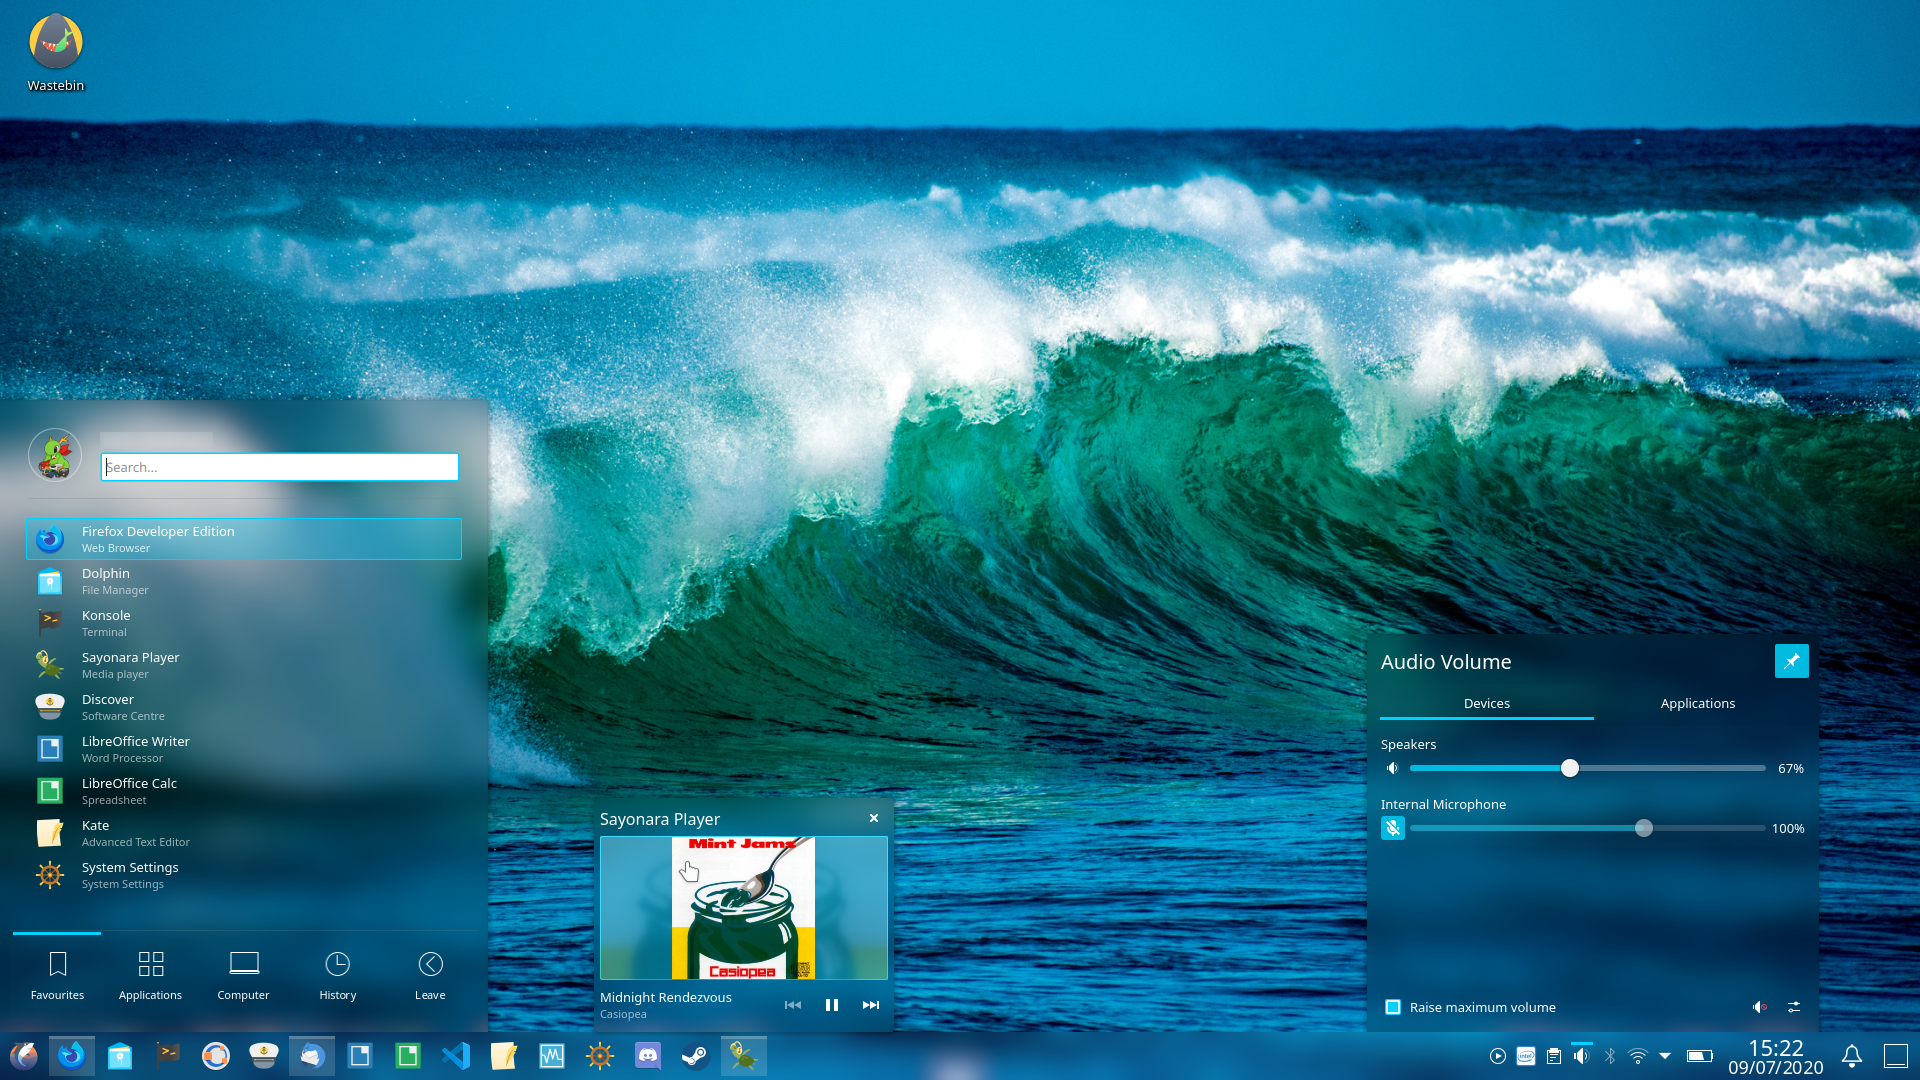Click the Show Desktop button in panel
This screenshot has width=1920, height=1080.
click(x=1896, y=1056)
